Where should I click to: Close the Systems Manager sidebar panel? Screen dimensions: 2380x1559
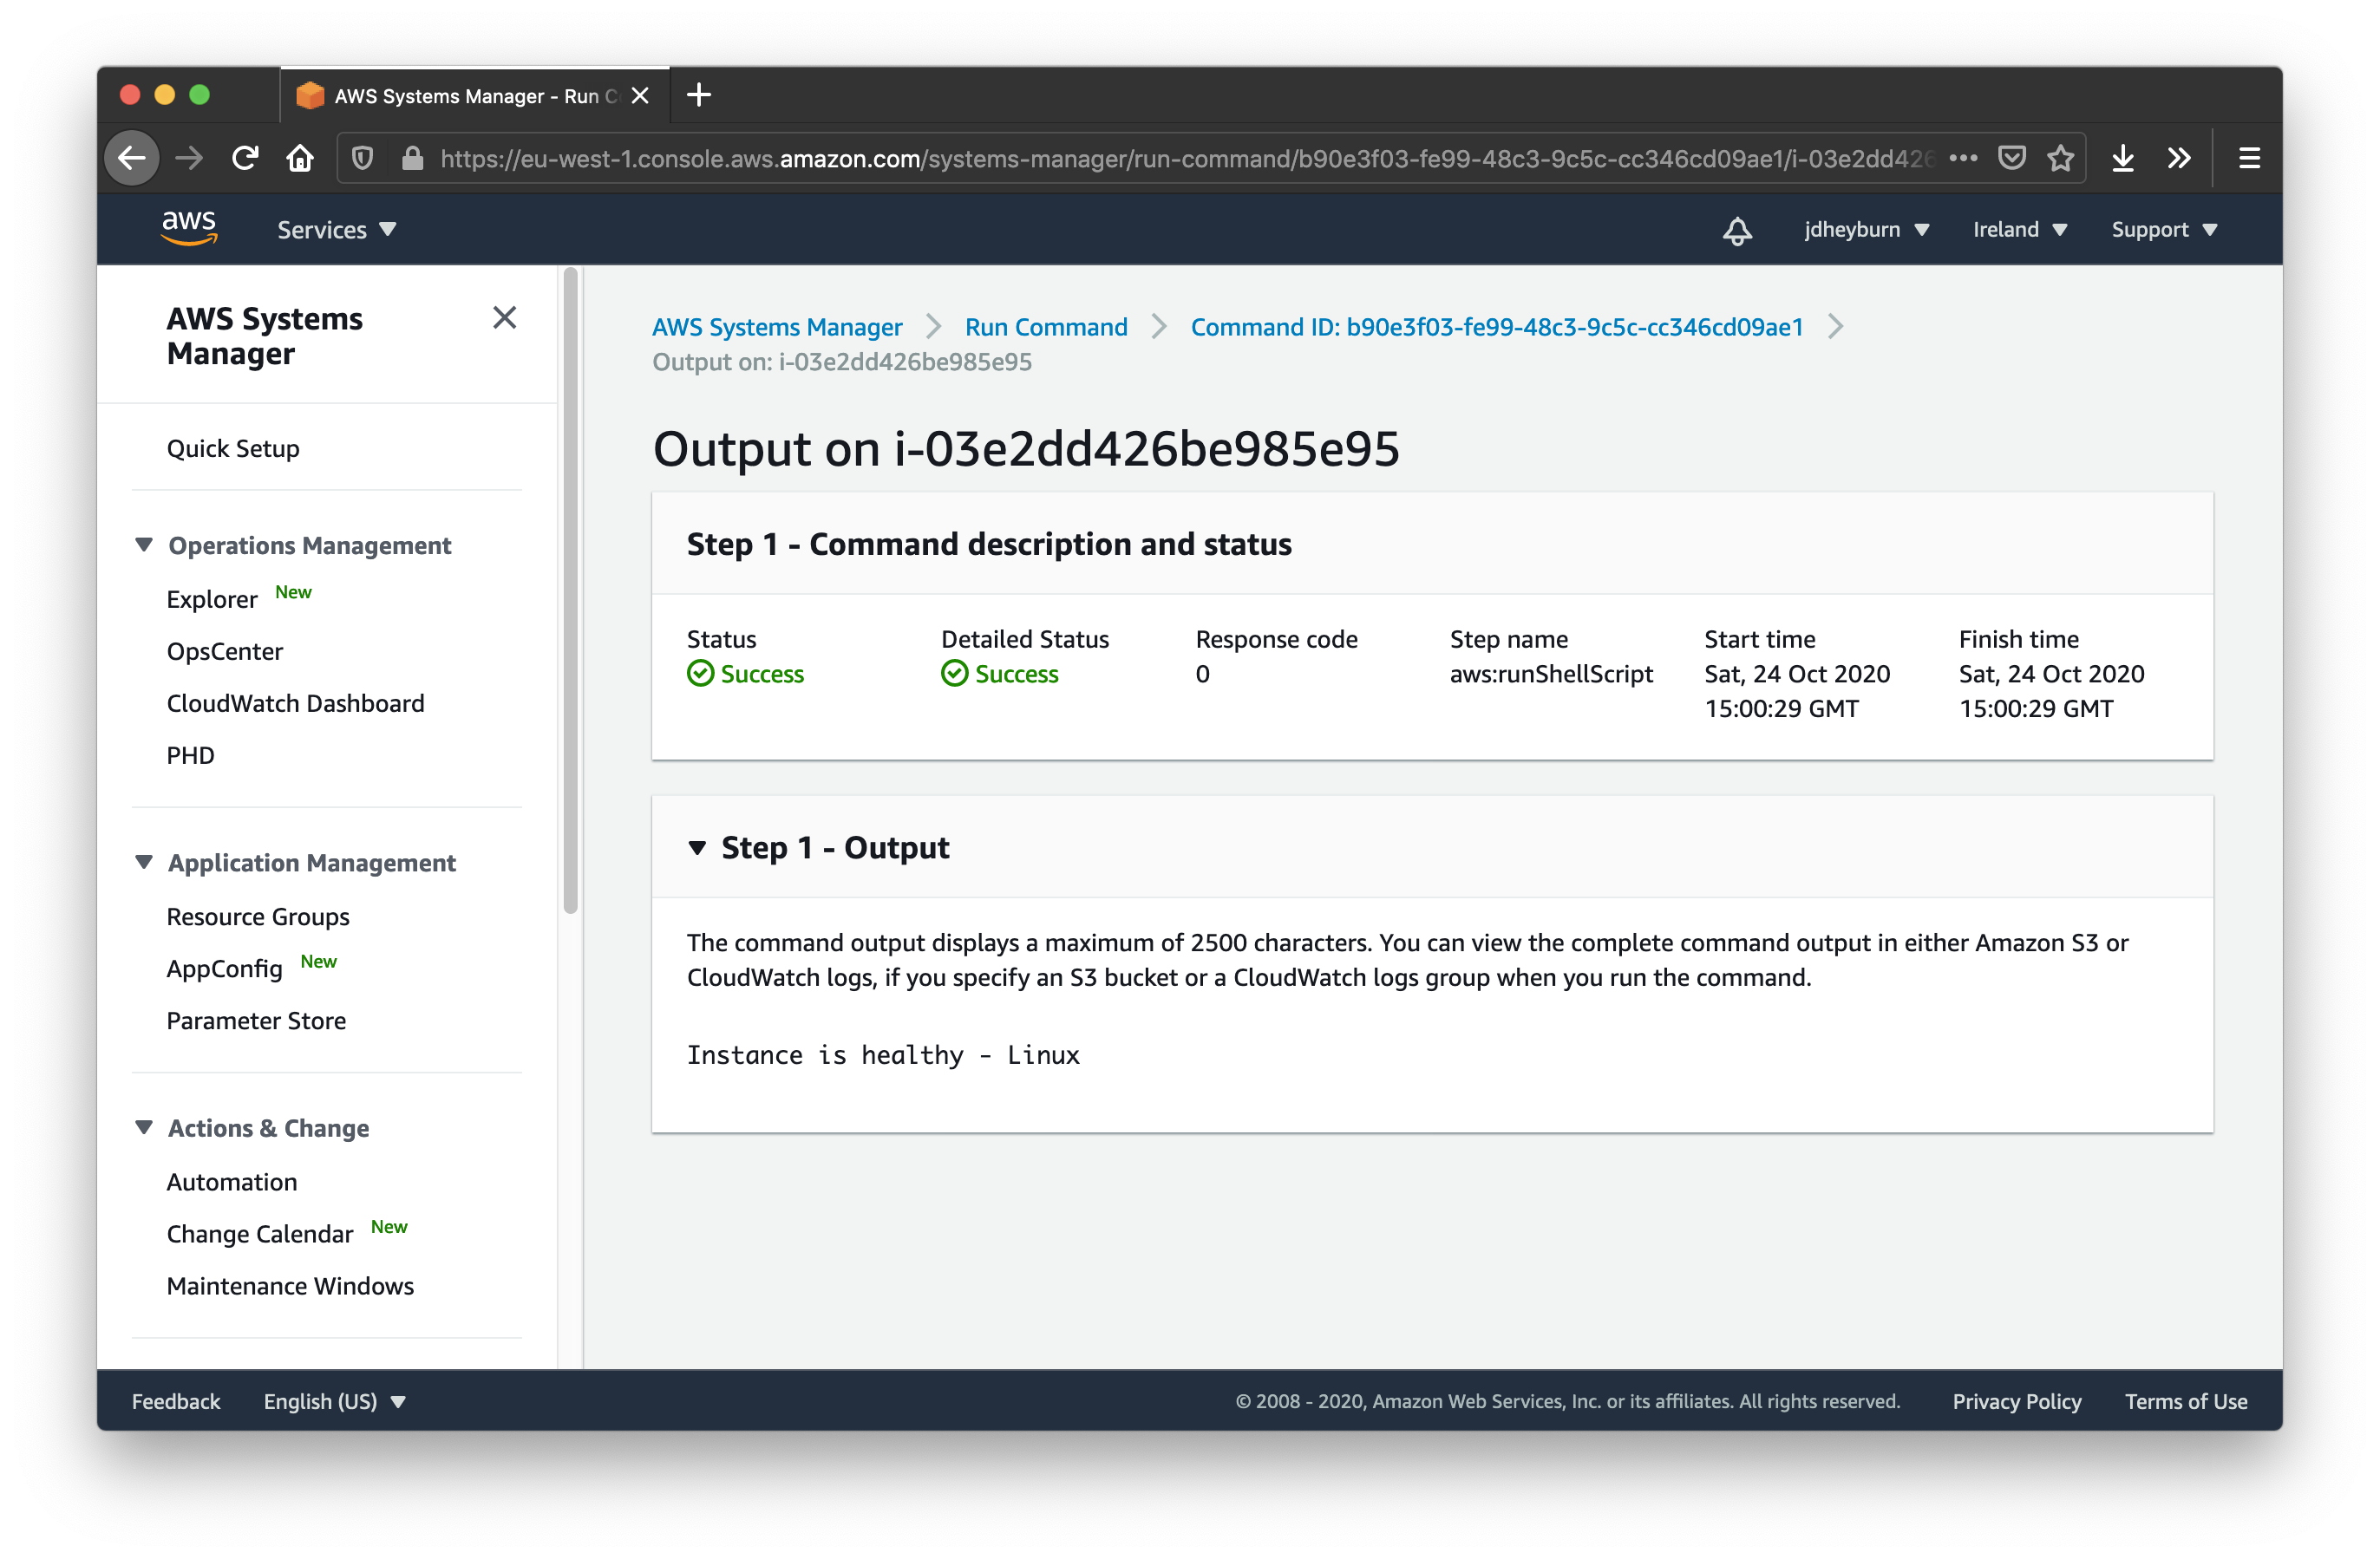[x=505, y=318]
